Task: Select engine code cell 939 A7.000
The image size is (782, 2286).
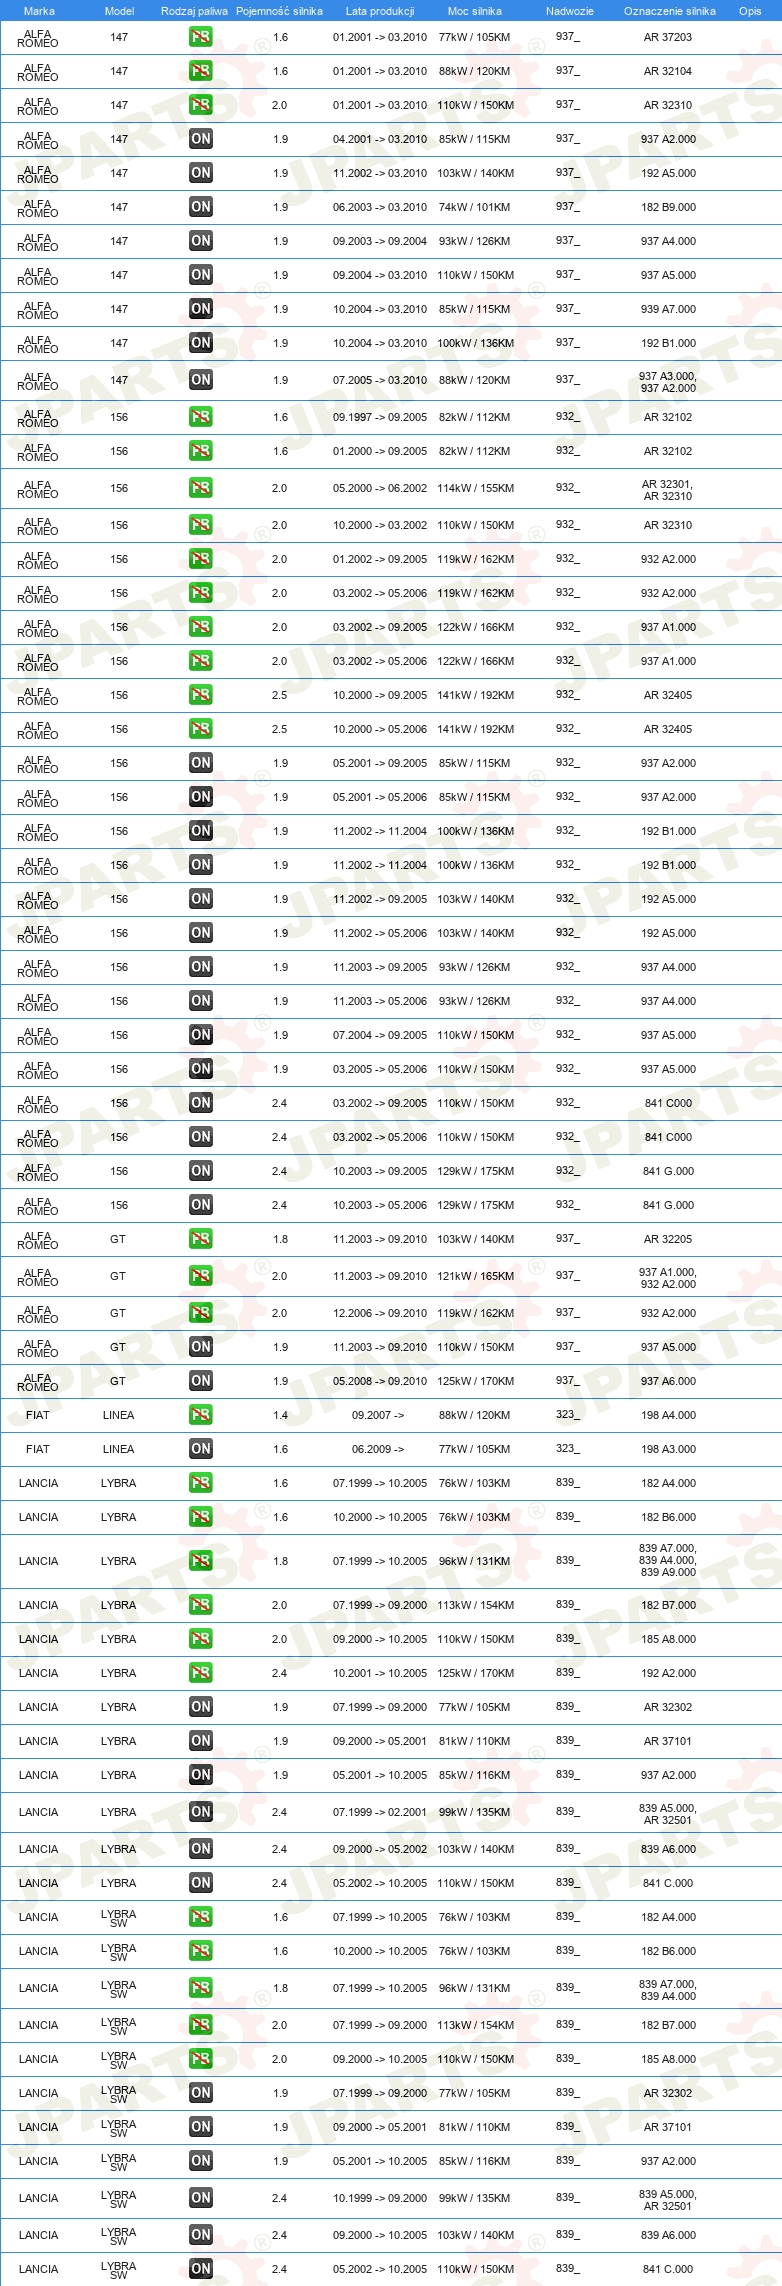Action: tap(668, 309)
